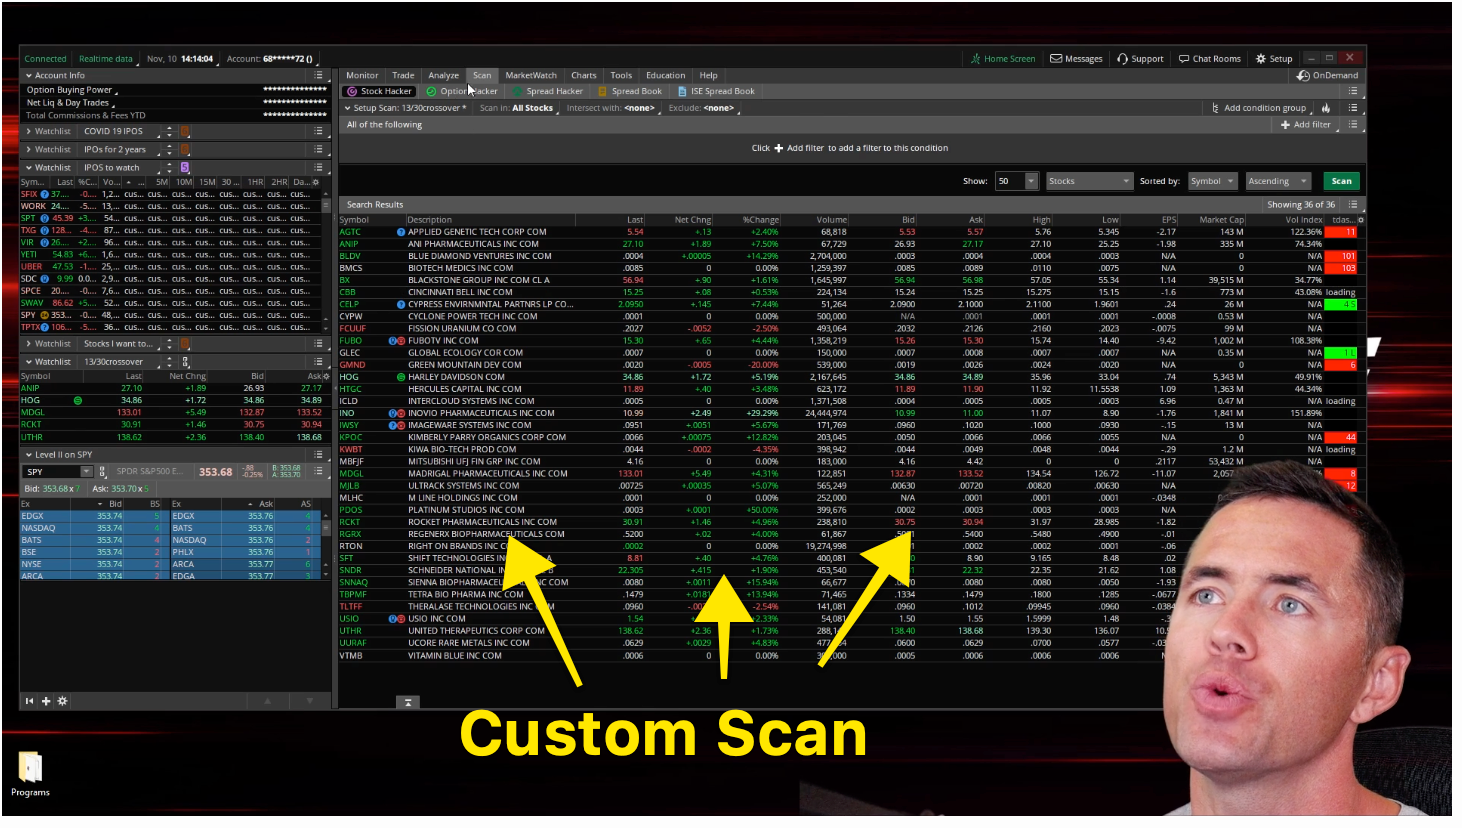Sort results by Volume column header

(831, 220)
